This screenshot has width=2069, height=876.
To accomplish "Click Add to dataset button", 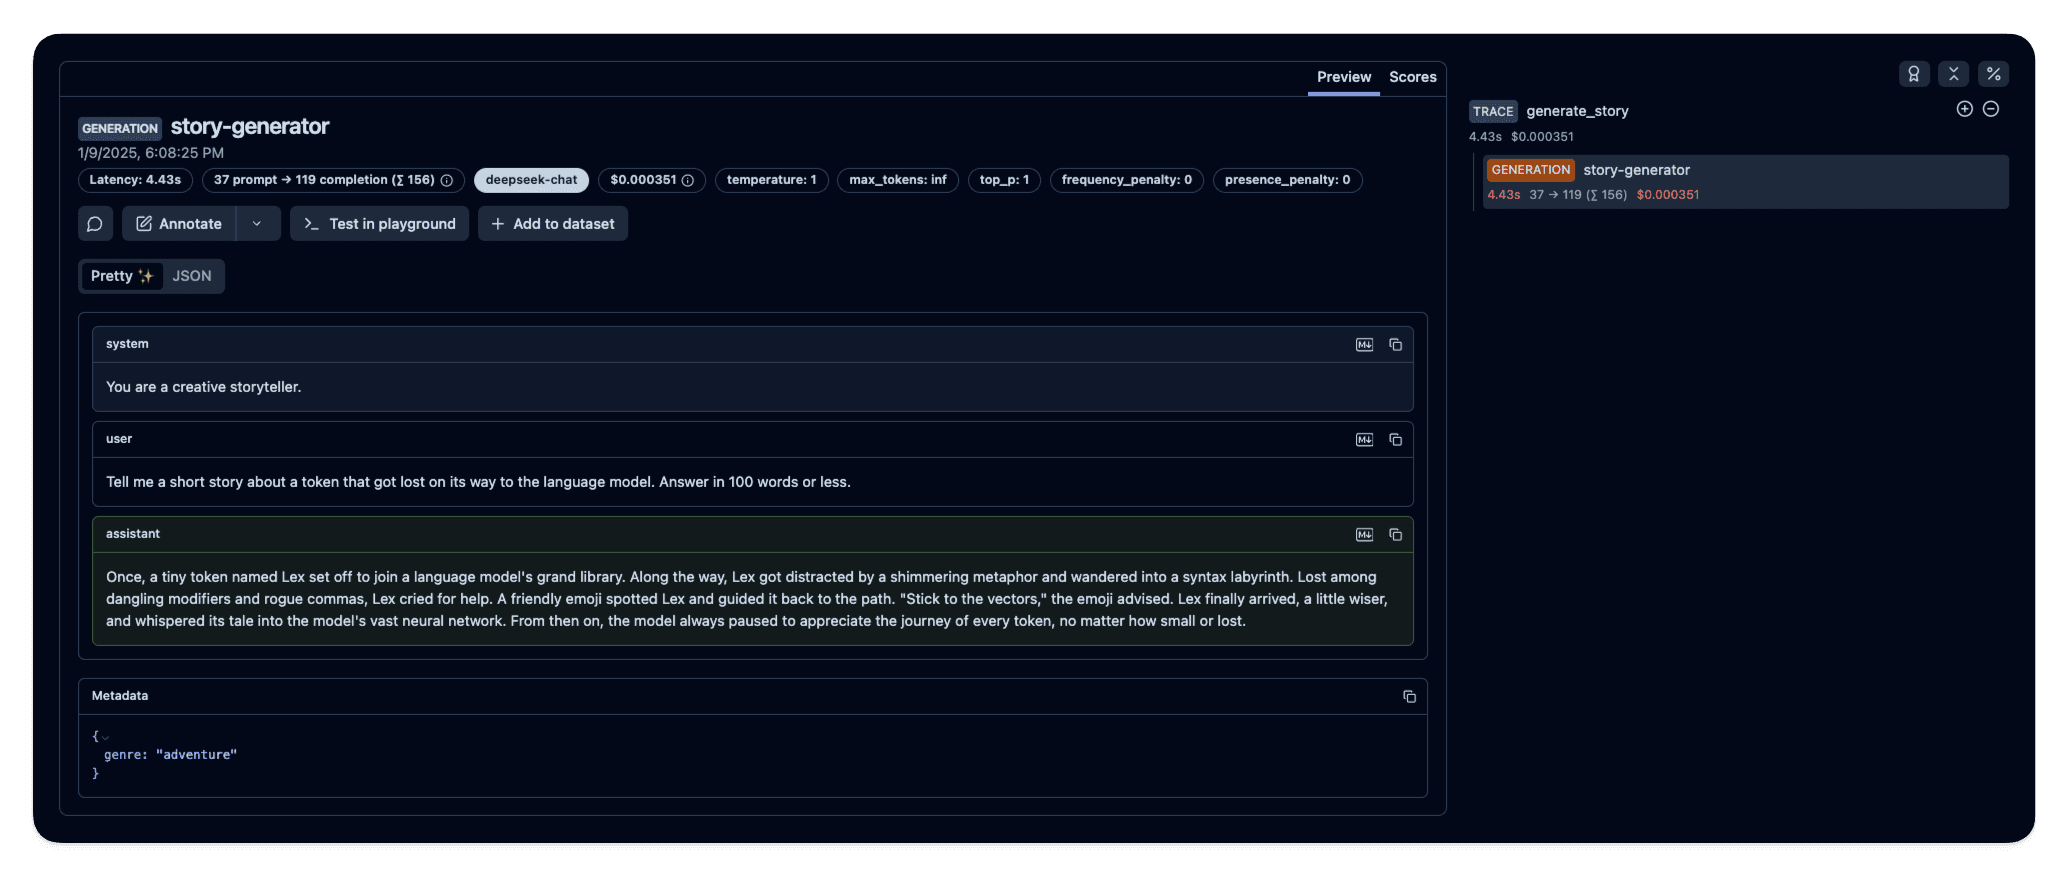I will tap(553, 224).
